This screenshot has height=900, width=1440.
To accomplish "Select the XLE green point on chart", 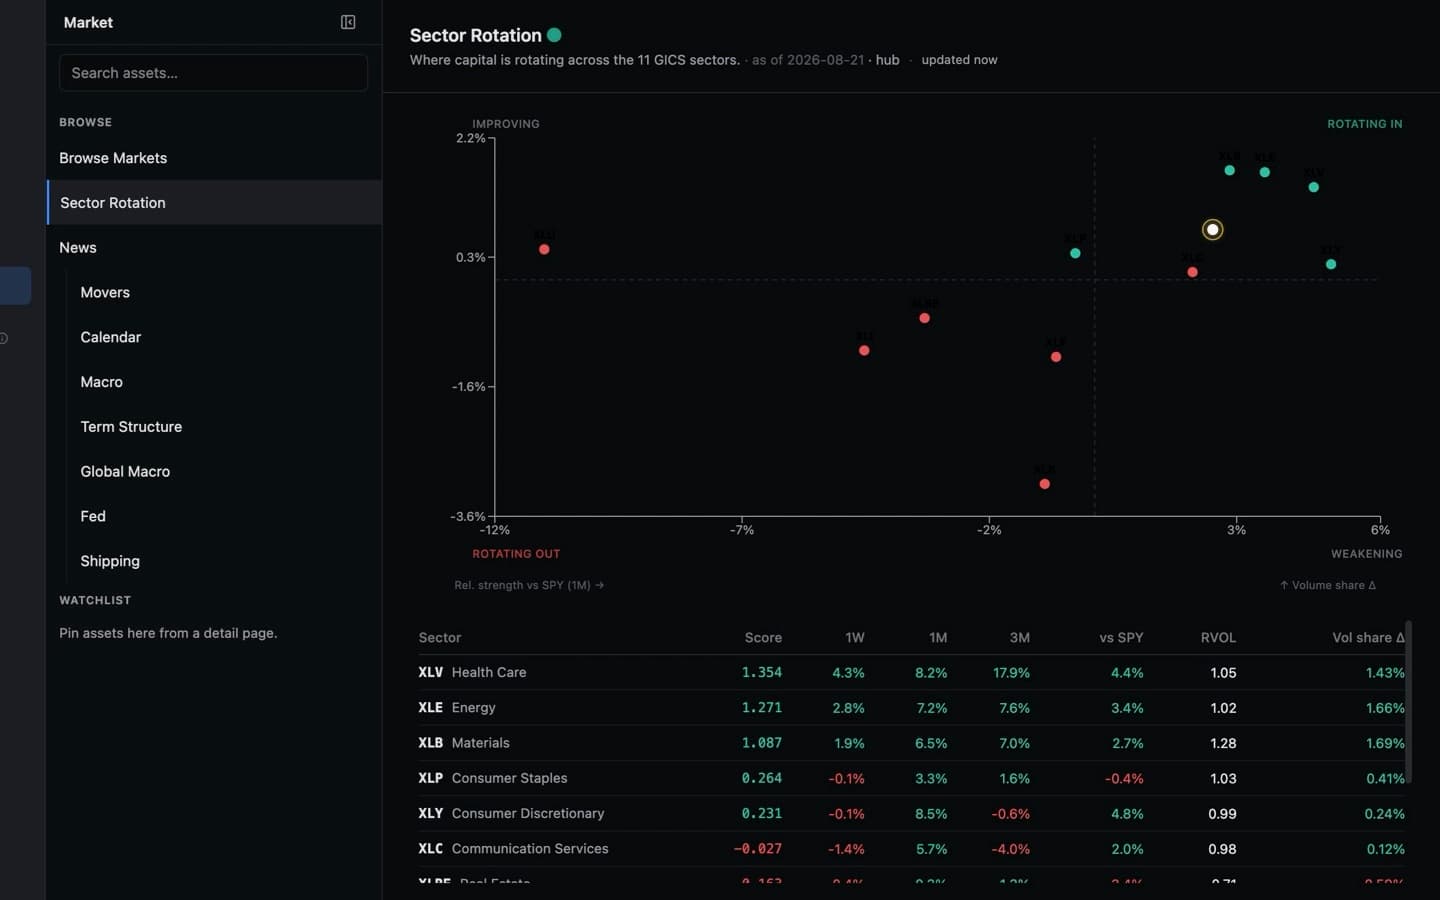I will click(x=1265, y=172).
